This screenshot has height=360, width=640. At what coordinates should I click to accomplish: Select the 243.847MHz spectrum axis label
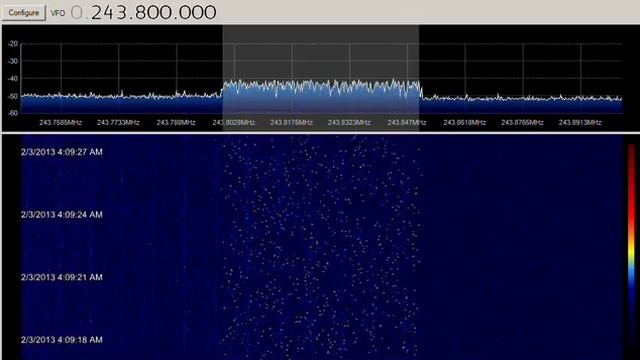(x=407, y=122)
